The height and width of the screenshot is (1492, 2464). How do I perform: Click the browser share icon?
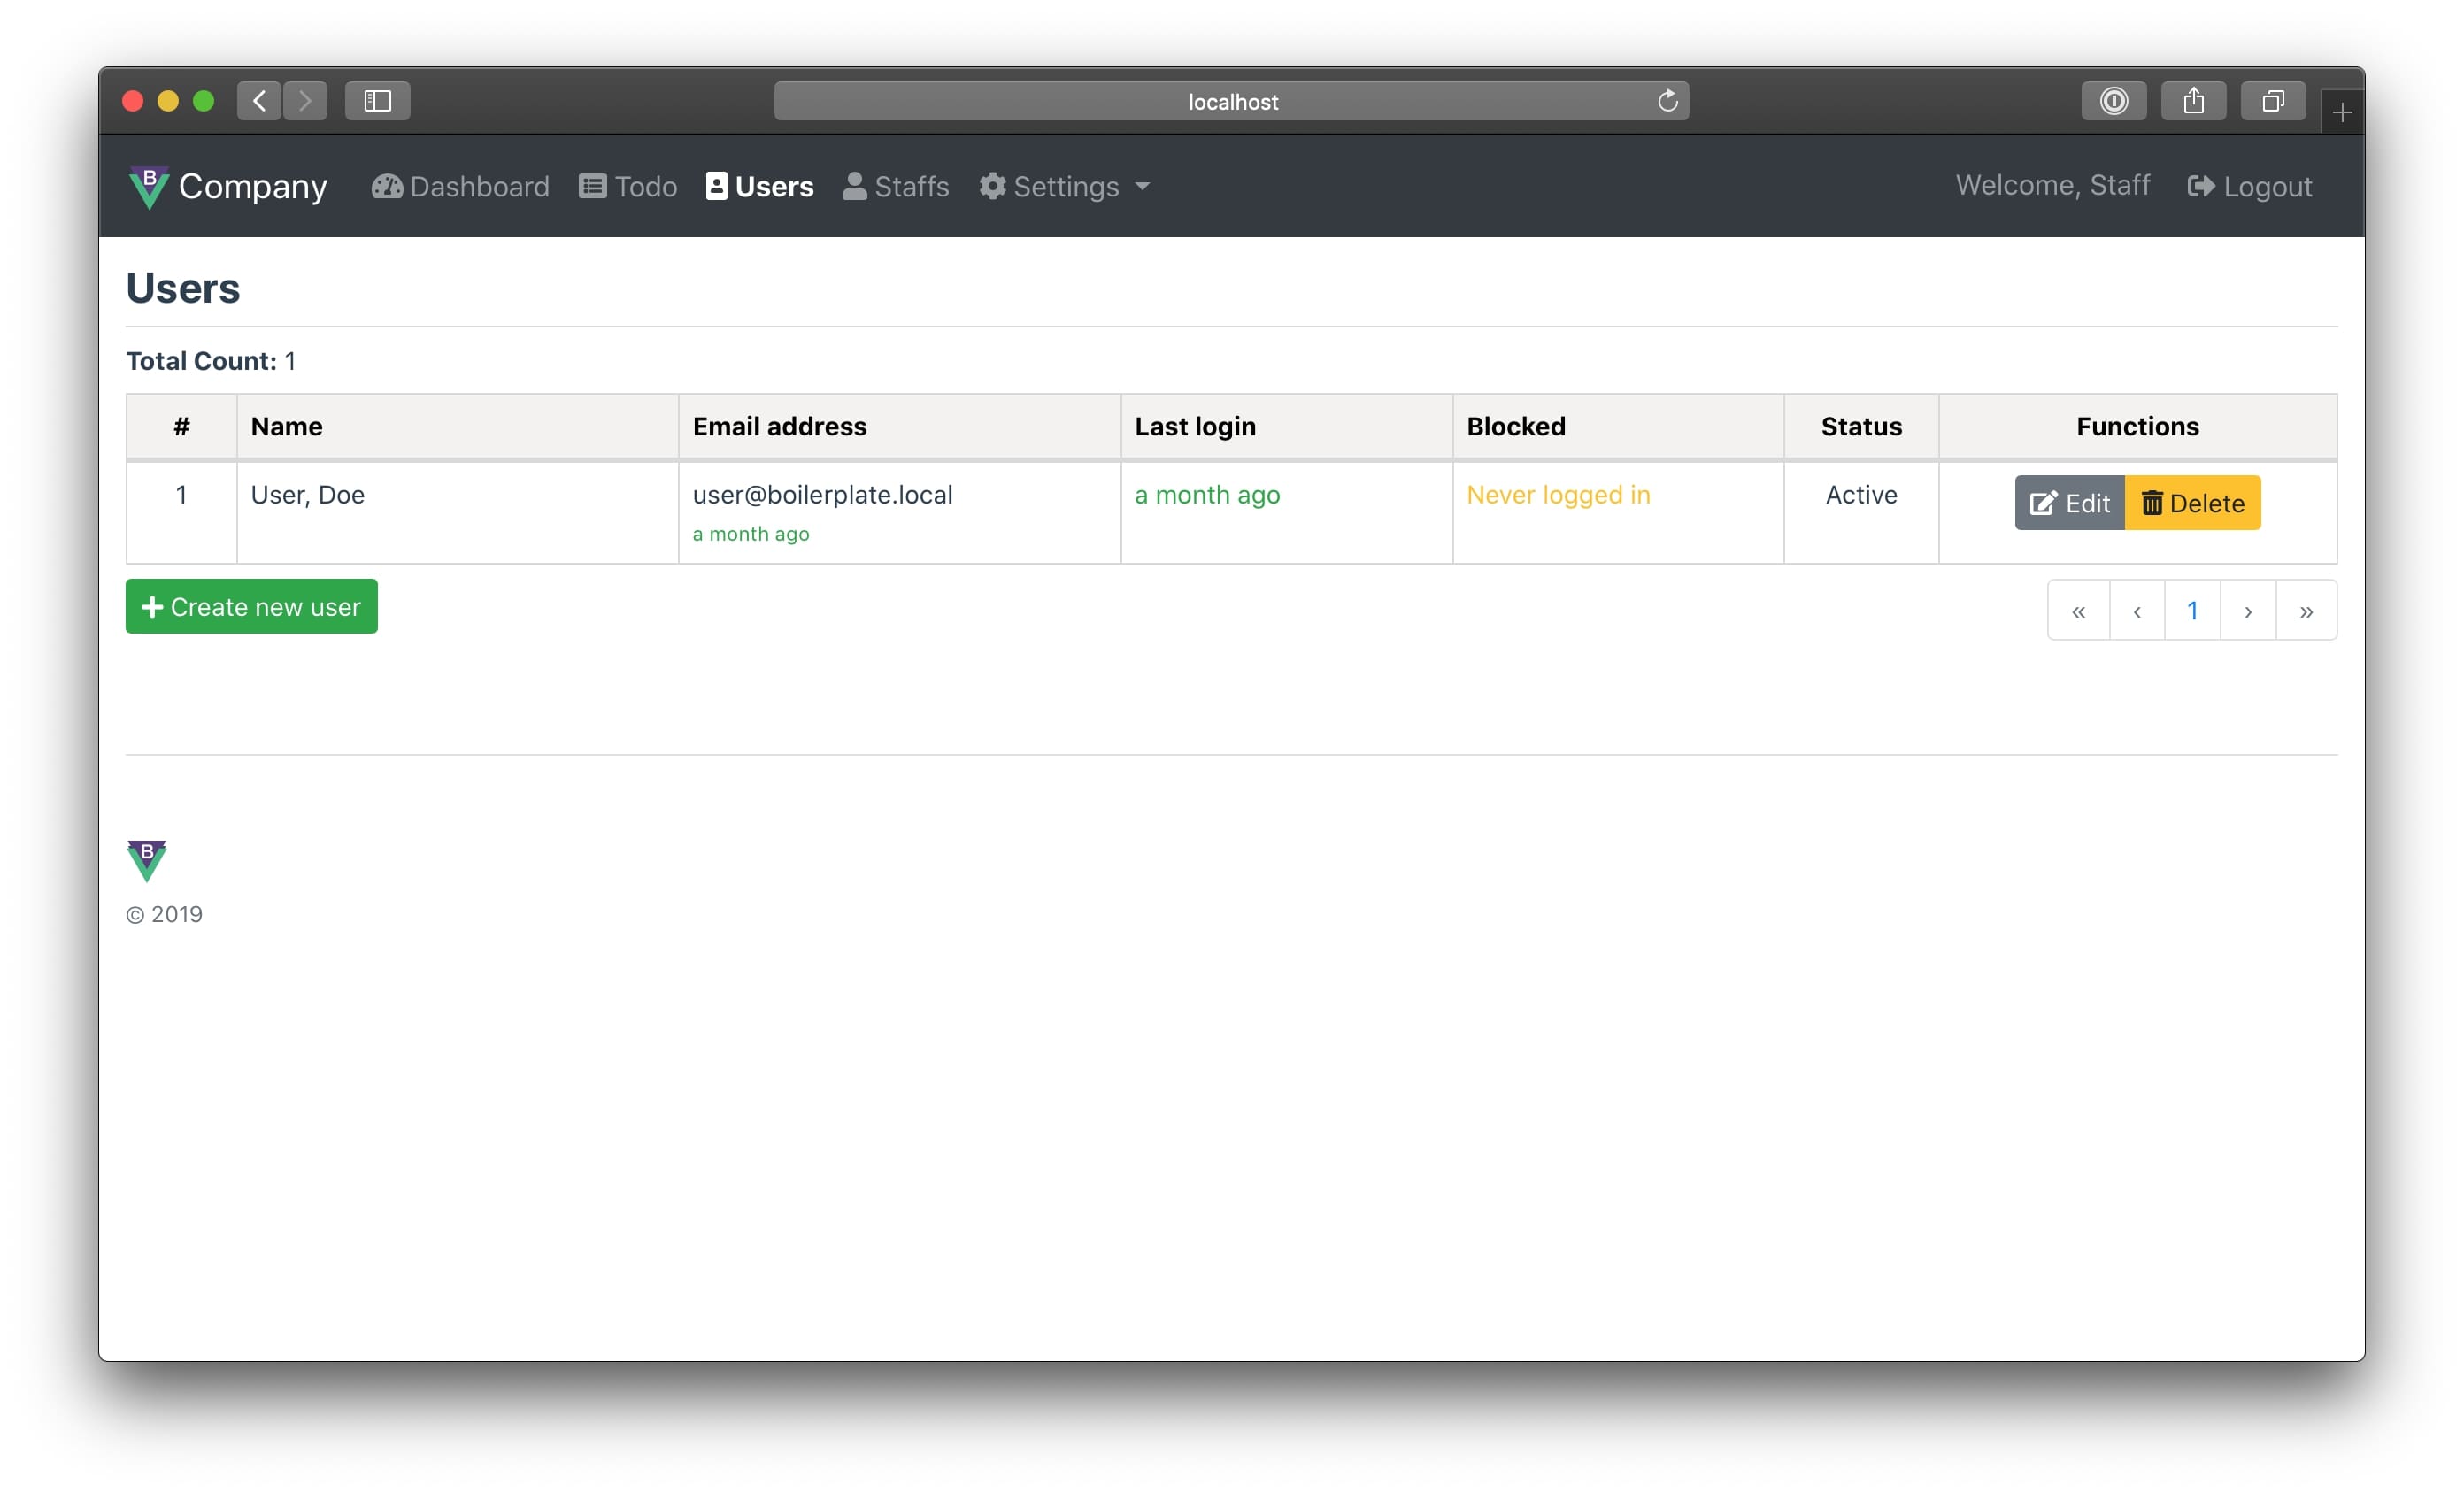(2193, 101)
